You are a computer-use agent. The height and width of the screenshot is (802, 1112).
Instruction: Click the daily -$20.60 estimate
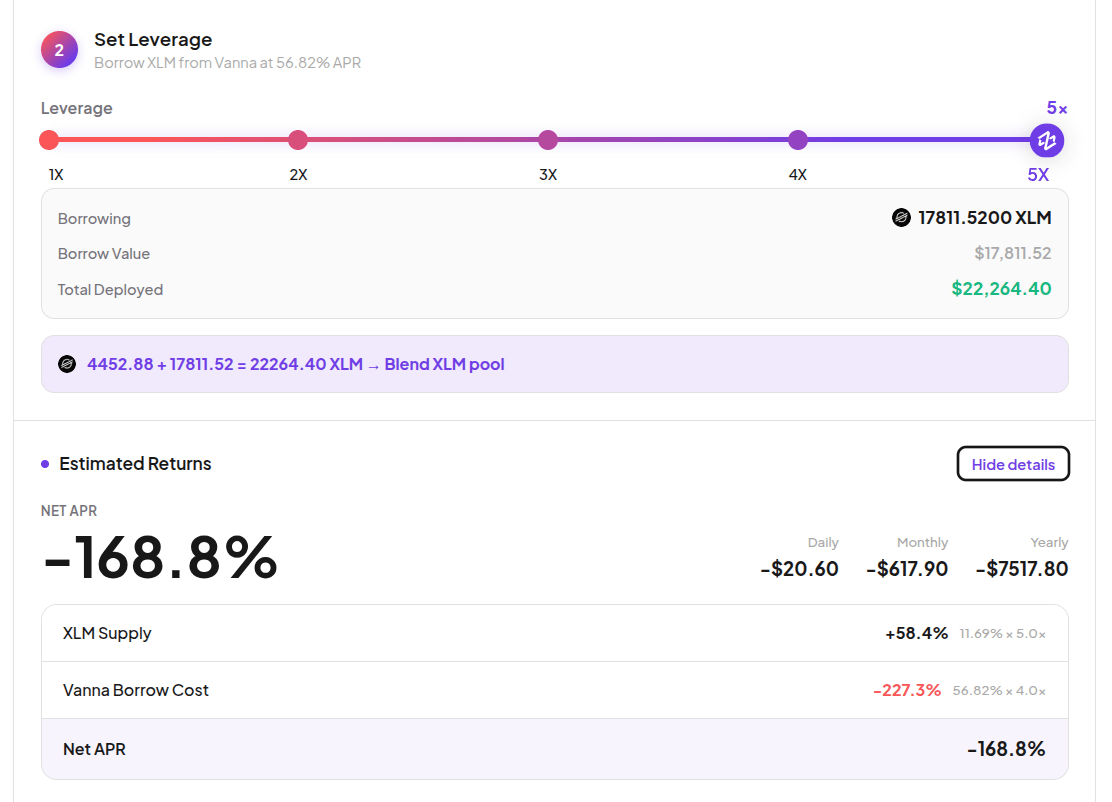pyautogui.click(x=799, y=569)
